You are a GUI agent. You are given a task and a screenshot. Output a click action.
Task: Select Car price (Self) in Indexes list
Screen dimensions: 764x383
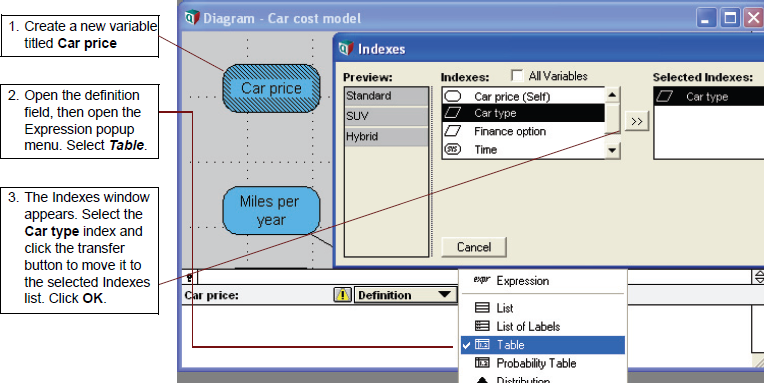[x=523, y=96]
